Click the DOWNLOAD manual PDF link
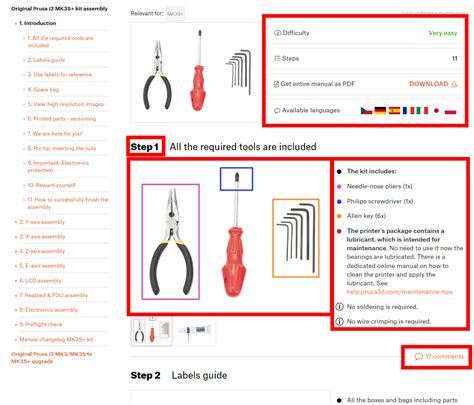The image size is (474, 405). [x=429, y=84]
